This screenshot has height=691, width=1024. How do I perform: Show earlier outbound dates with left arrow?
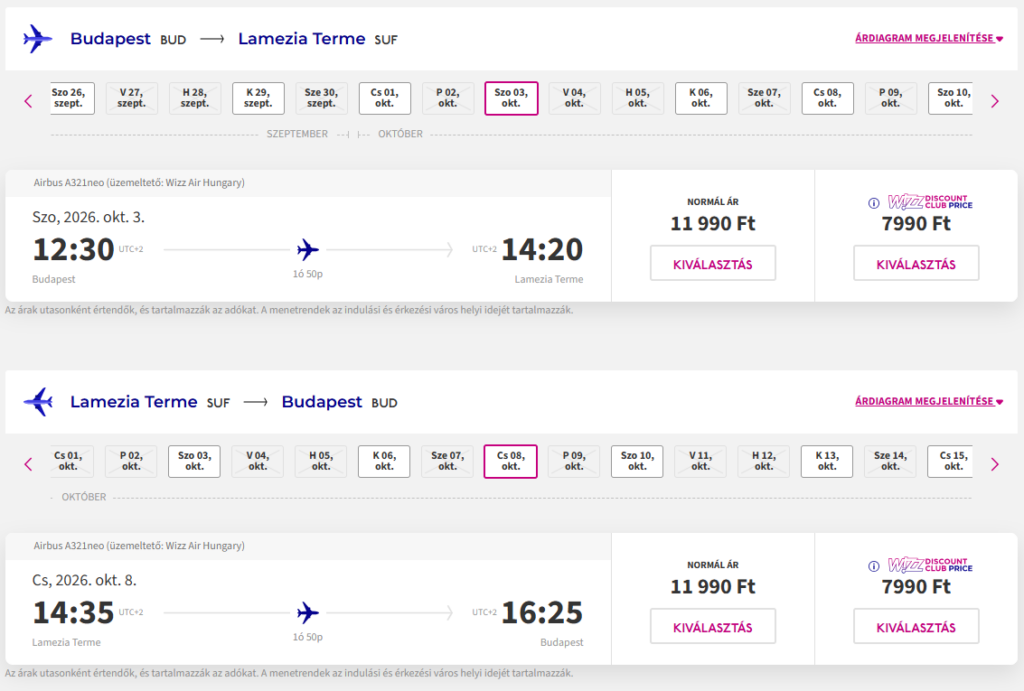pyautogui.click(x=28, y=100)
